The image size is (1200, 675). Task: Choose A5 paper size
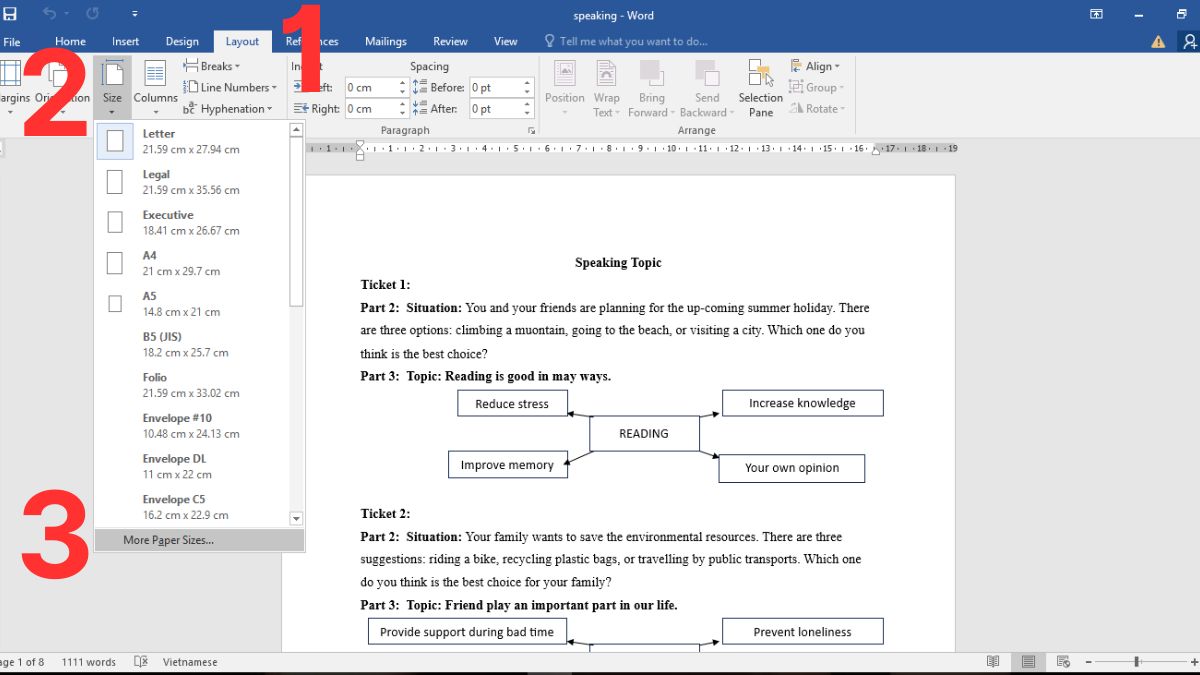coord(193,304)
